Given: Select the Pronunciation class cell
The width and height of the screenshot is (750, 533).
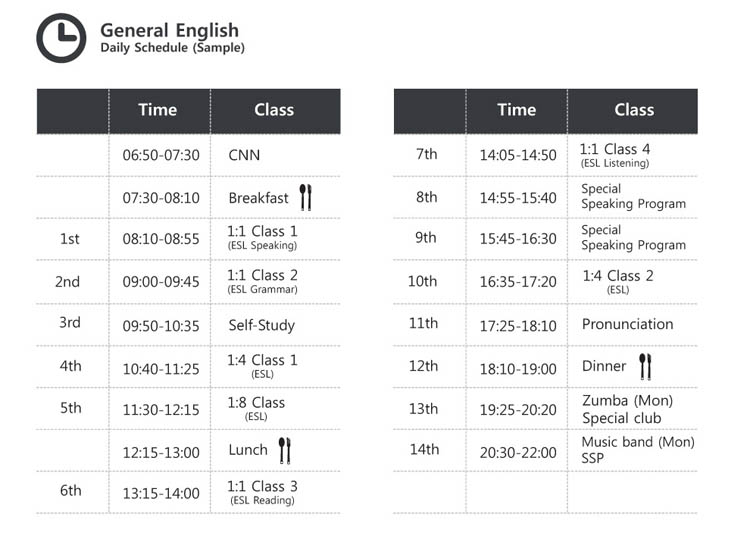Looking at the screenshot, I should pyautogui.click(x=627, y=324).
